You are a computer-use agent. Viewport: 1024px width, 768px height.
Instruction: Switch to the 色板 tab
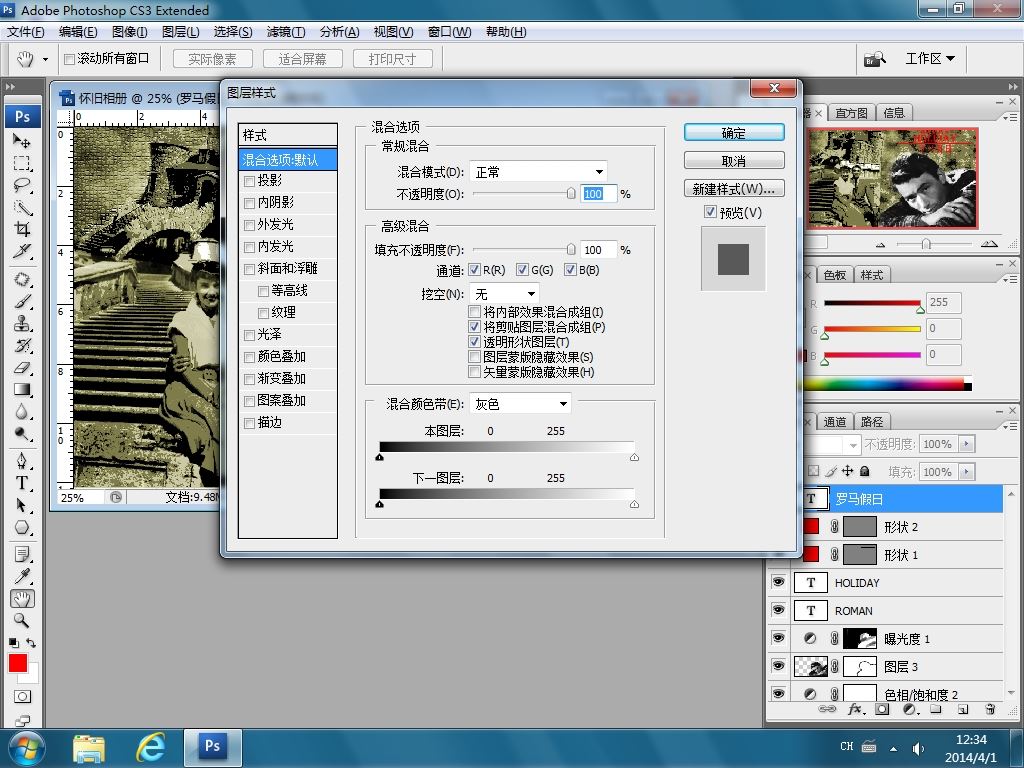coord(835,275)
